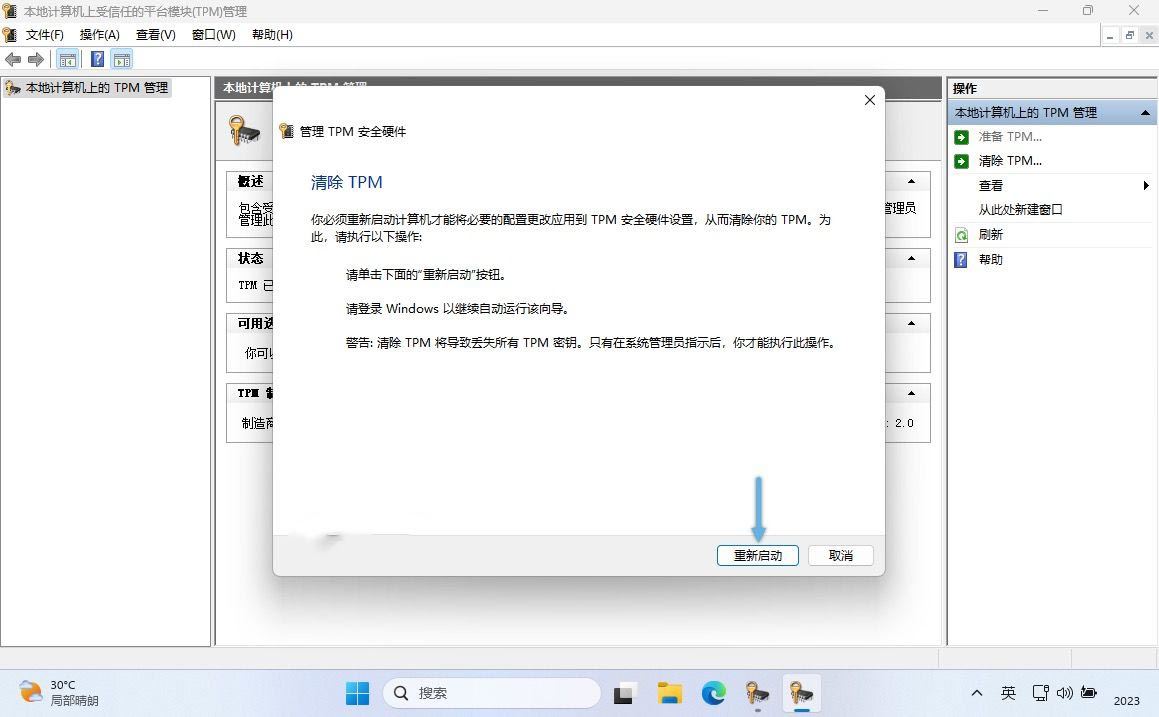
Task: Collapse the 状态 section using its arrow
Action: (911, 258)
